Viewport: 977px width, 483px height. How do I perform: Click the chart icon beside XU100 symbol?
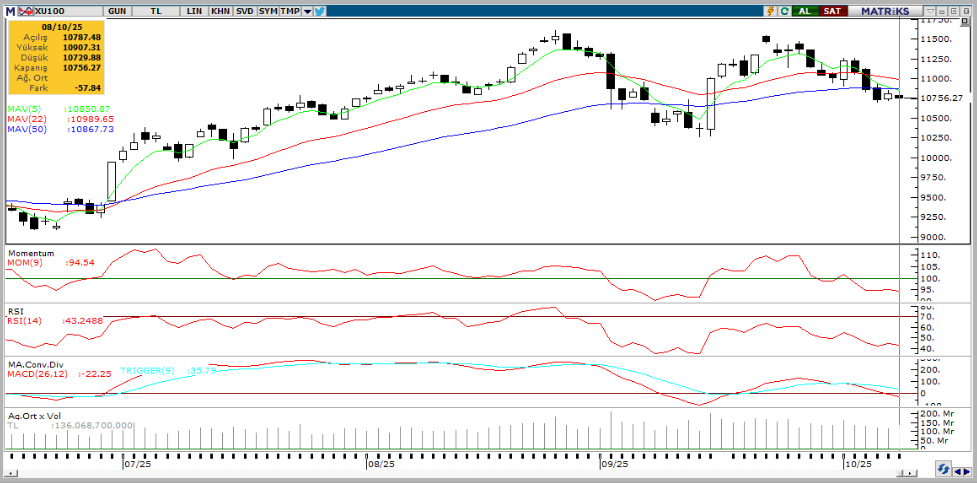[x=24, y=11]
